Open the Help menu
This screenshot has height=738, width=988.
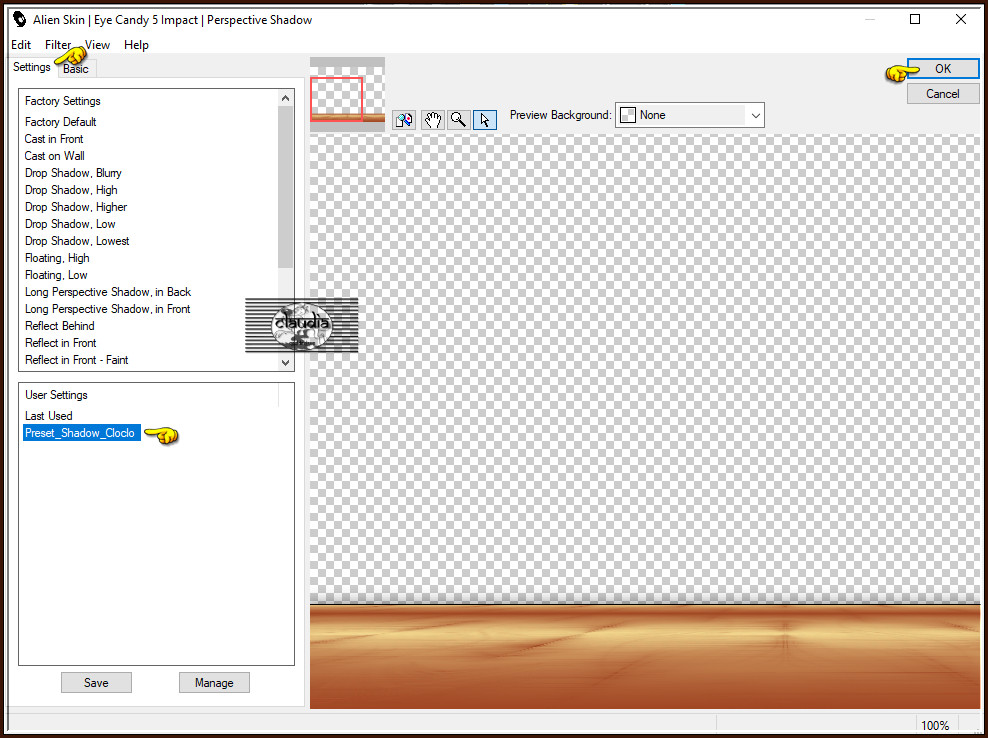[x=136, y=45]
